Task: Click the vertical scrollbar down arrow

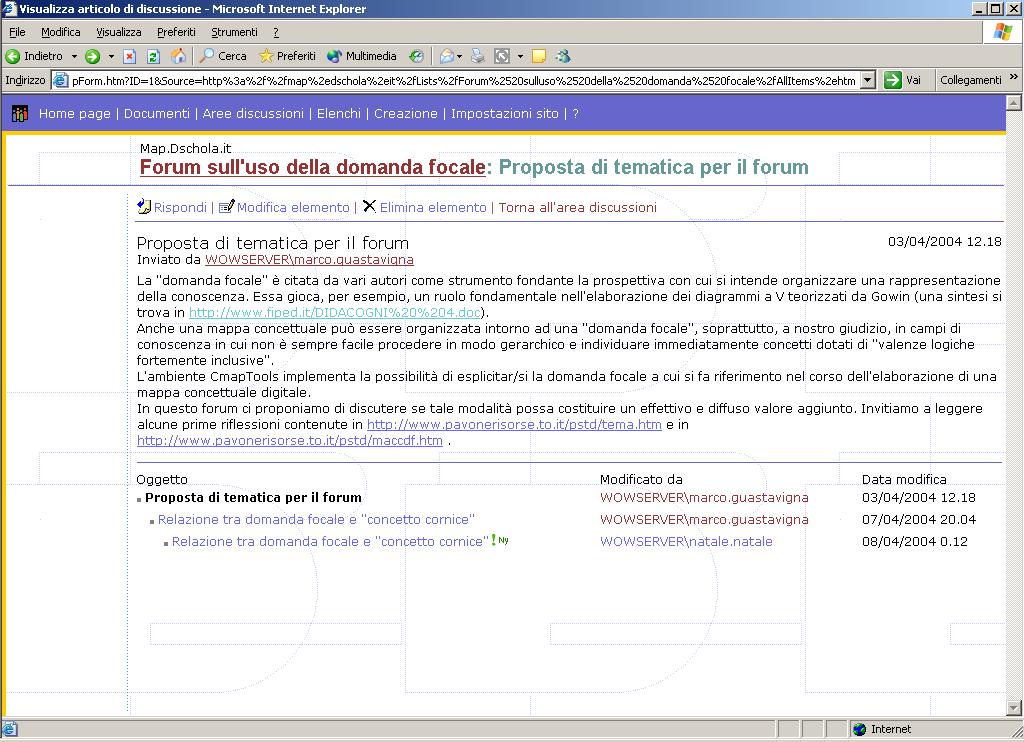Action: [1013, 709]
